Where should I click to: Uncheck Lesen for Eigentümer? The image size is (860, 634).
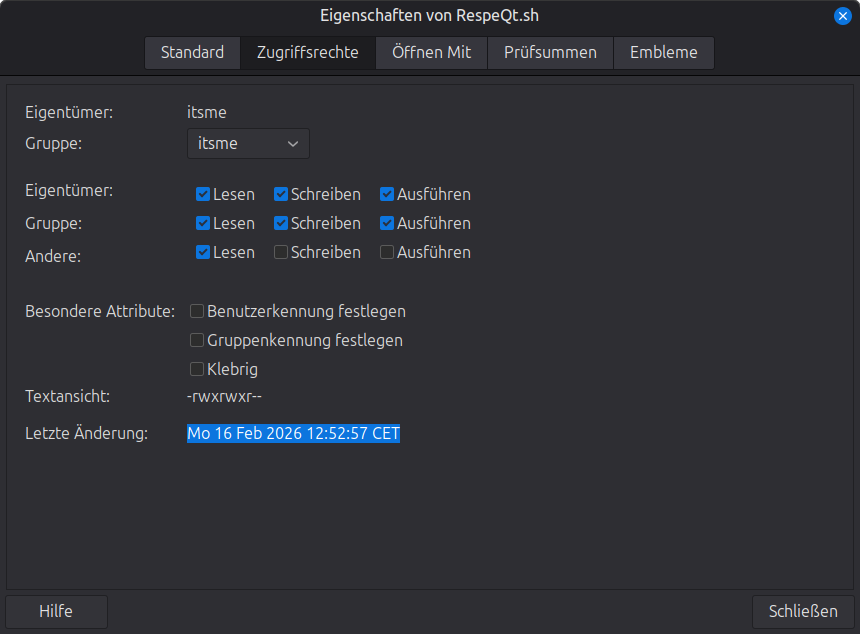point(203,195)
